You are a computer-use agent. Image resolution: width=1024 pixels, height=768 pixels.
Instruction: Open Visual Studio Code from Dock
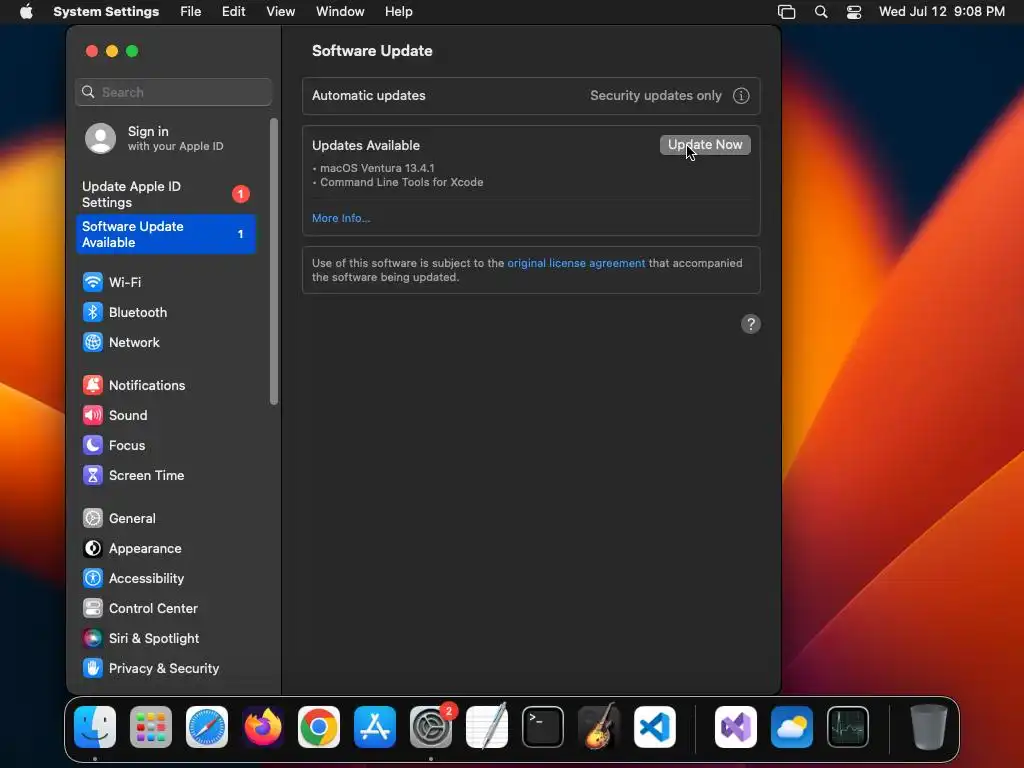655,726
